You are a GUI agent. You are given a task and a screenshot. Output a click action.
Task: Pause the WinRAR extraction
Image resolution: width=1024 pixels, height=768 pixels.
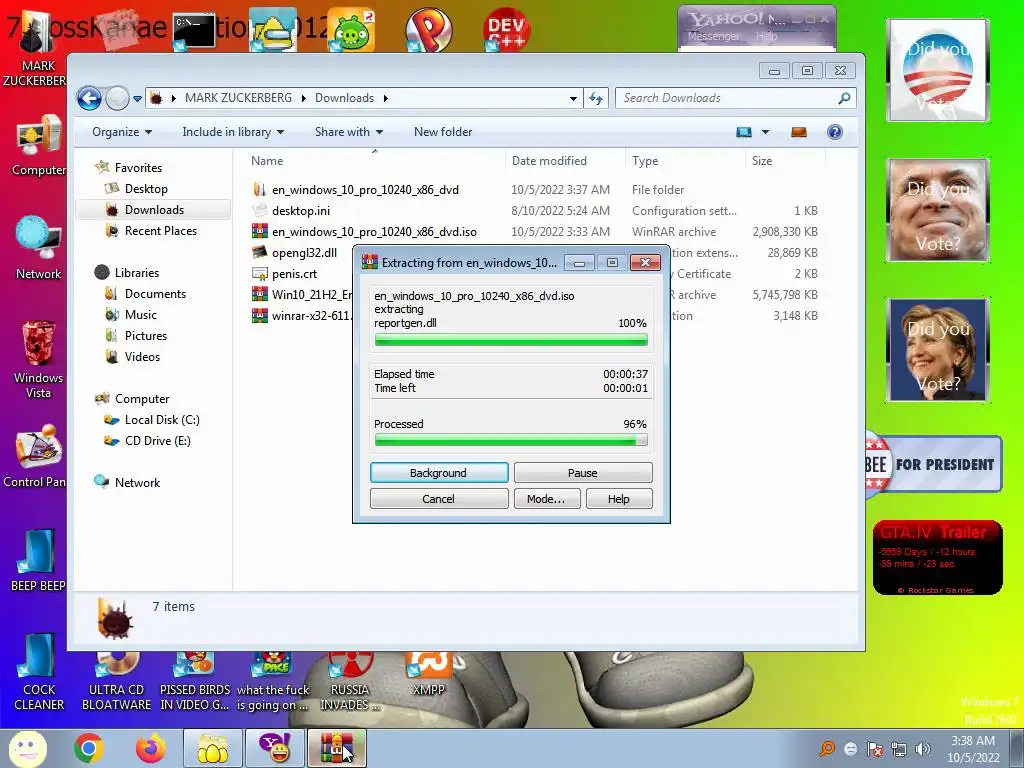pyautogui.click(x=583, y=472)
